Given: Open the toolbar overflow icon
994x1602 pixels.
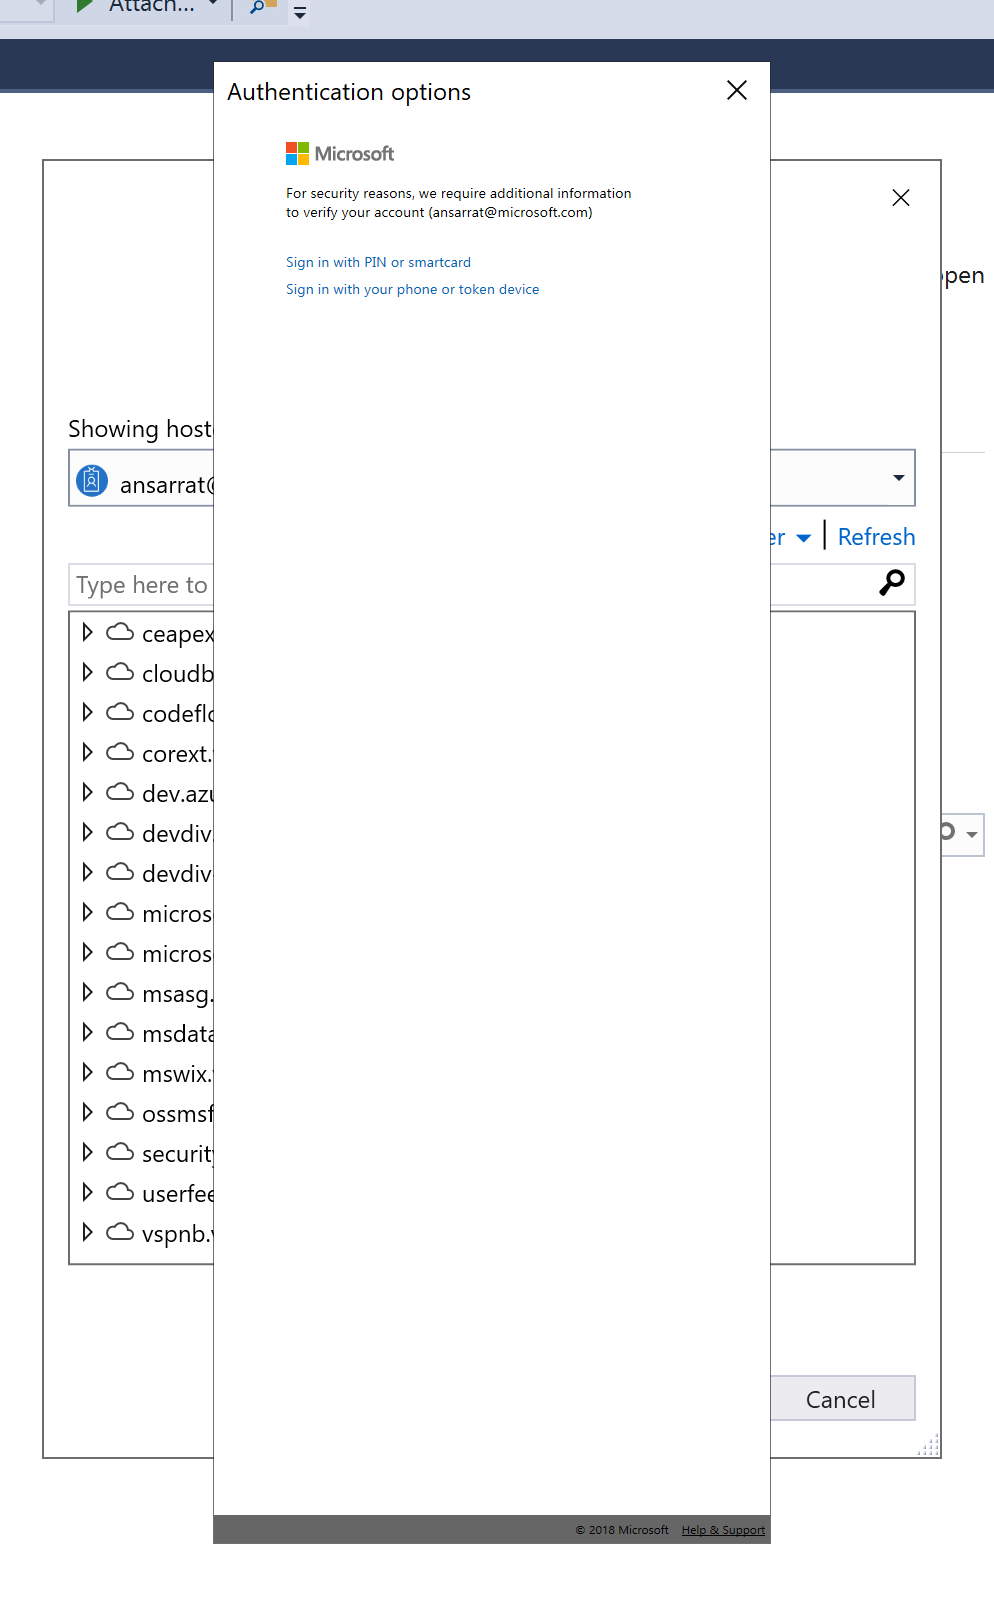Looking at the screenshot, I should [x=298, y=12].
